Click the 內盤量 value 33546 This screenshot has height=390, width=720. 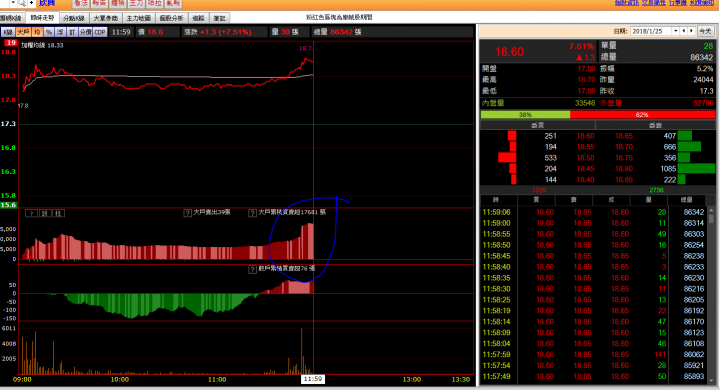tap(585, 103)
